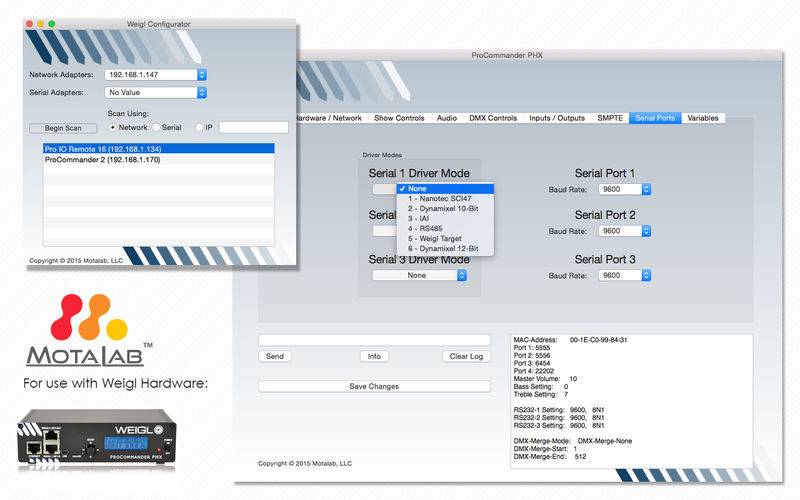
Task: Choose 6 - Dynamixel 12-Bit driver mode
Action: pyautogui.click(x=445, y=248)
